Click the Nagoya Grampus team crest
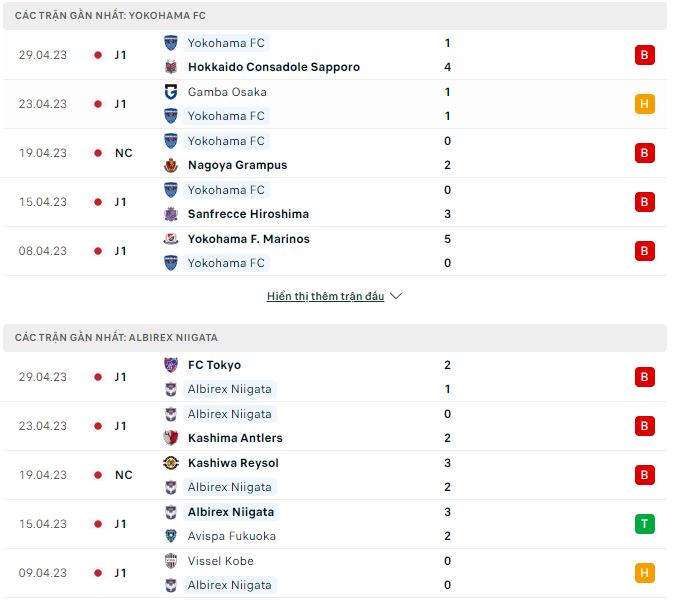Image resolution: width=675 pixels, height=600 pixels. pos(170,165)
